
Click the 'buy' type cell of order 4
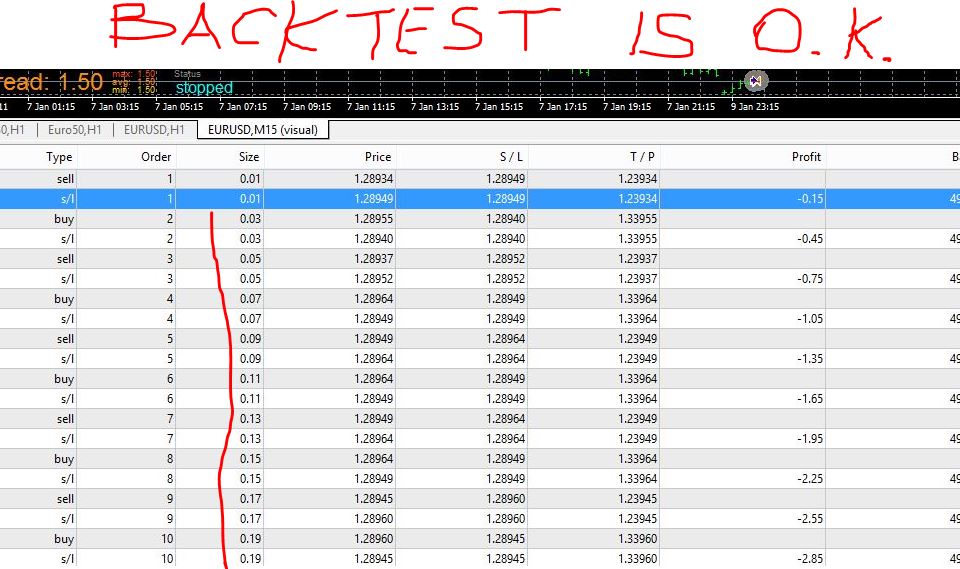pos(64,299)
